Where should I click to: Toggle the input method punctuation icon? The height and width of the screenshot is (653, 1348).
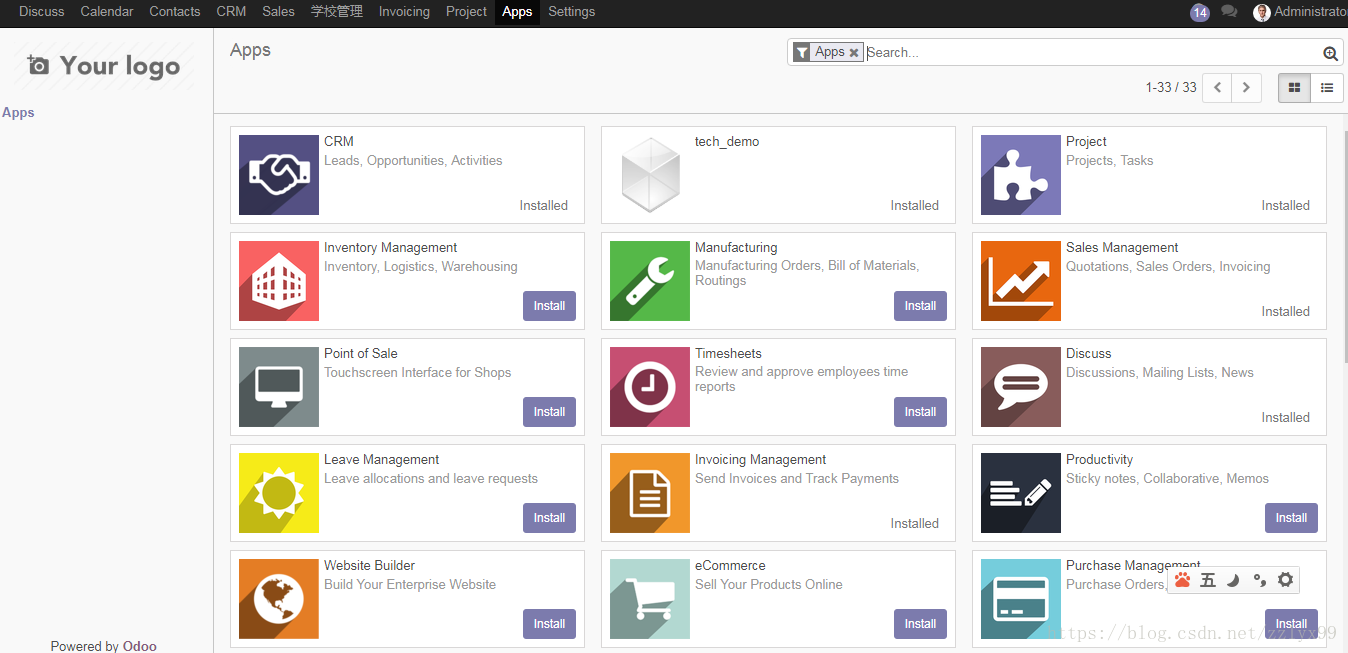[x=1260, y=580]
